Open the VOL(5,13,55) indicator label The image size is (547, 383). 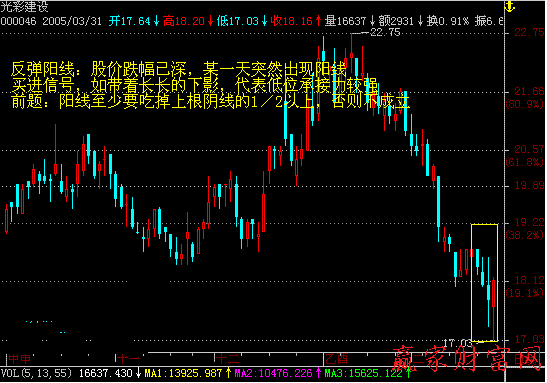[x=36, y=373]
